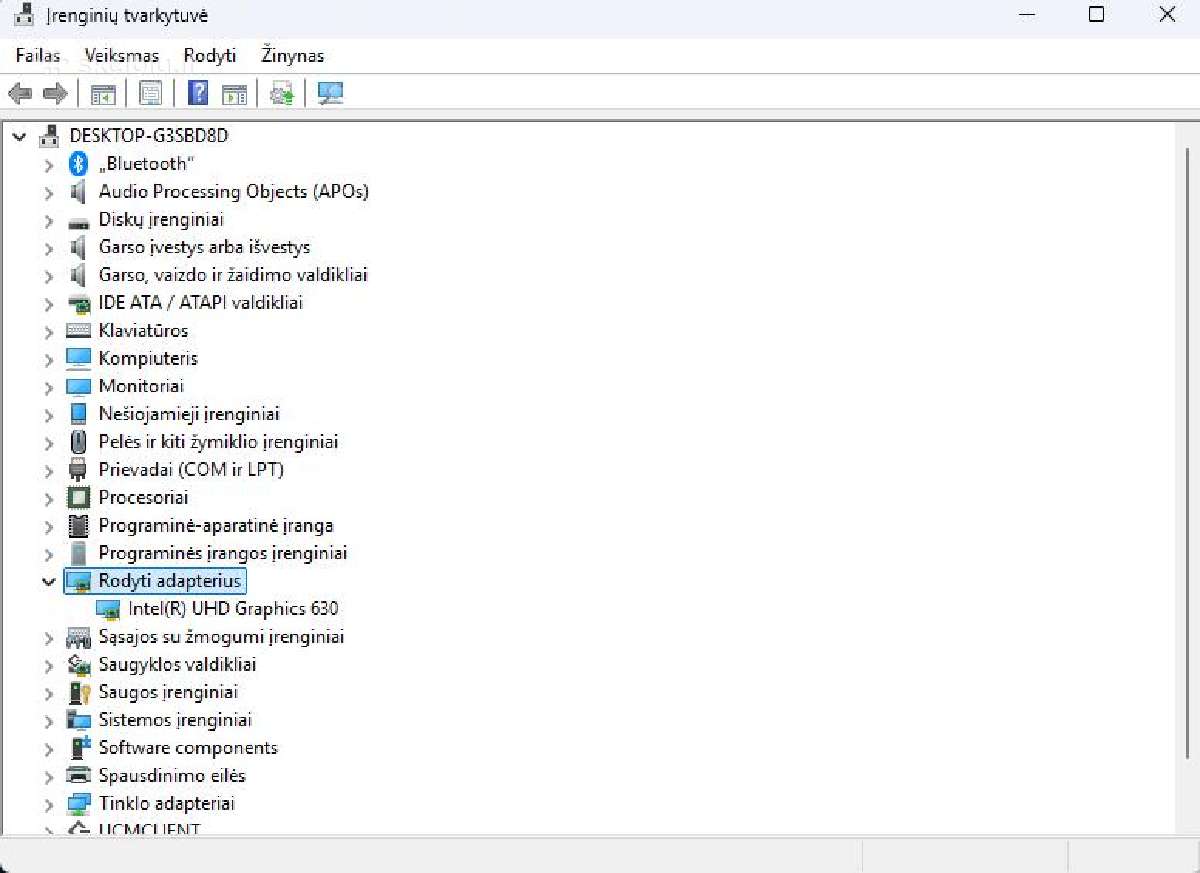The width and height of the screenshot is (1200, 873).
Task: Click the network icon beside Tinklo adapteriai
Action: (78, 804)
